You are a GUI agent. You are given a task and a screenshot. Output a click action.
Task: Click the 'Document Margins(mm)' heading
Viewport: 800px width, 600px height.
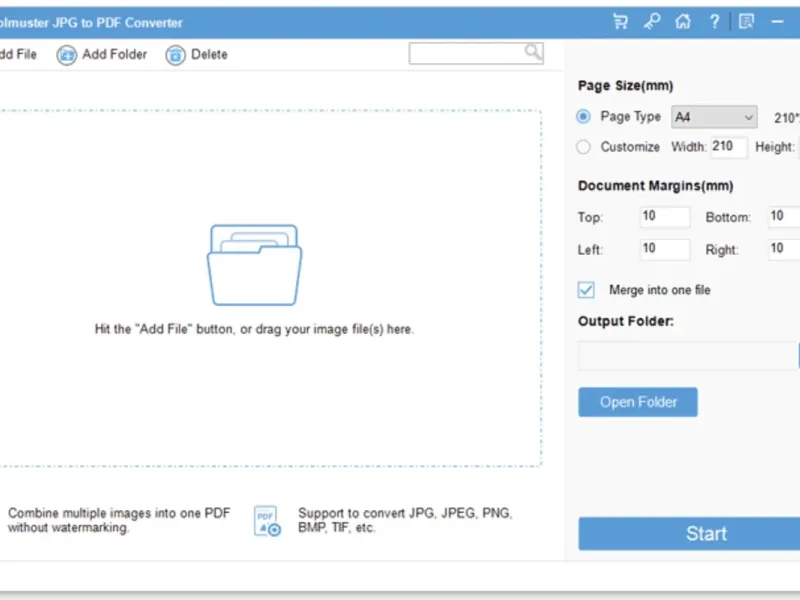655,186
